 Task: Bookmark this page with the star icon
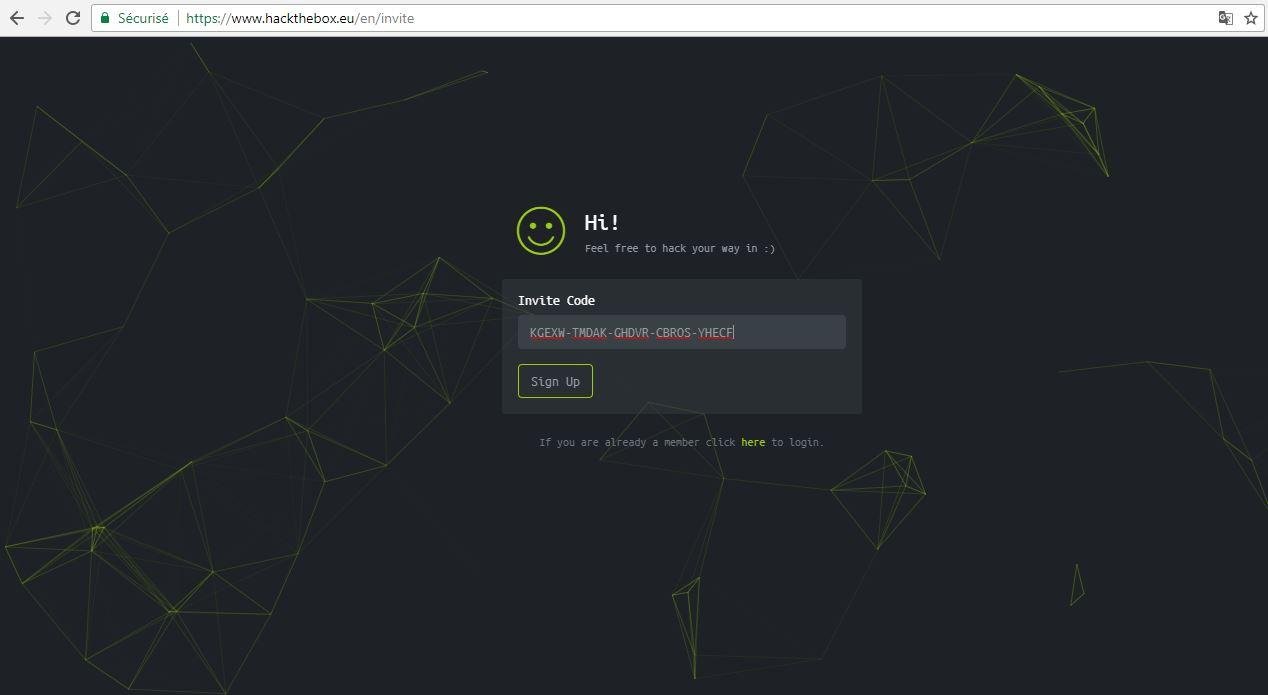1250,18
